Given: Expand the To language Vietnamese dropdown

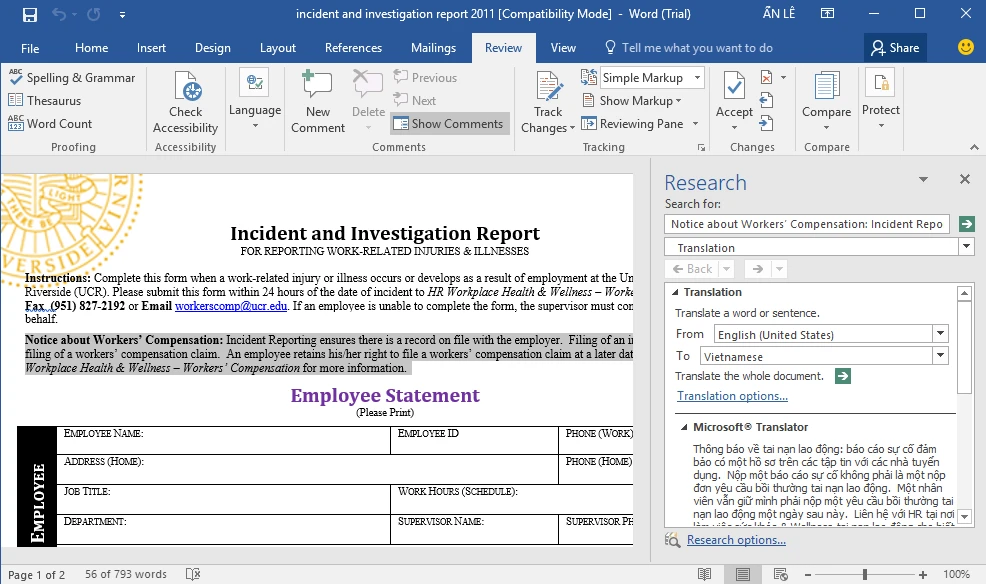Looking at the screenshot, I should [x=940, y=356].
